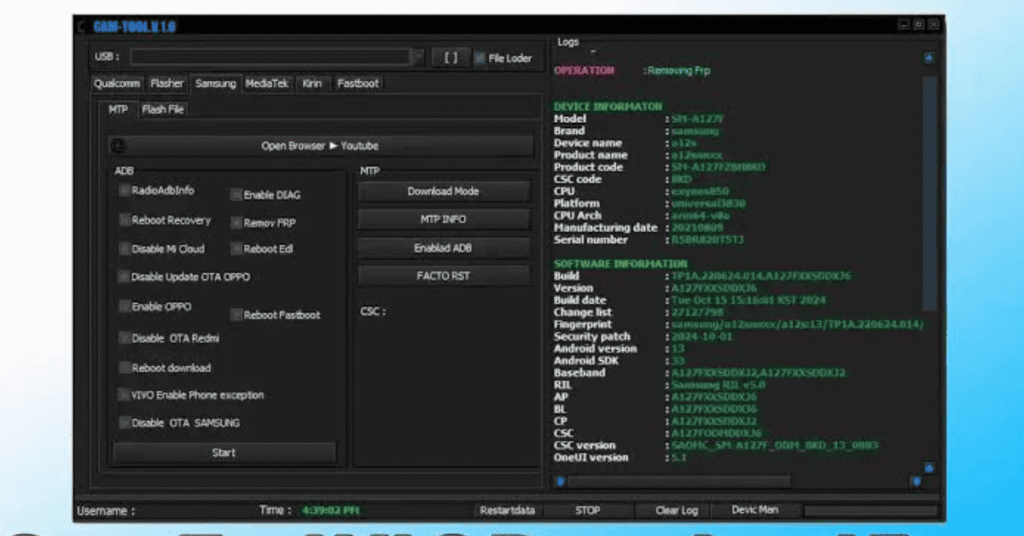
Task: Click the log horizontal scroll-left arrow
Action: [x=560, y=482]
